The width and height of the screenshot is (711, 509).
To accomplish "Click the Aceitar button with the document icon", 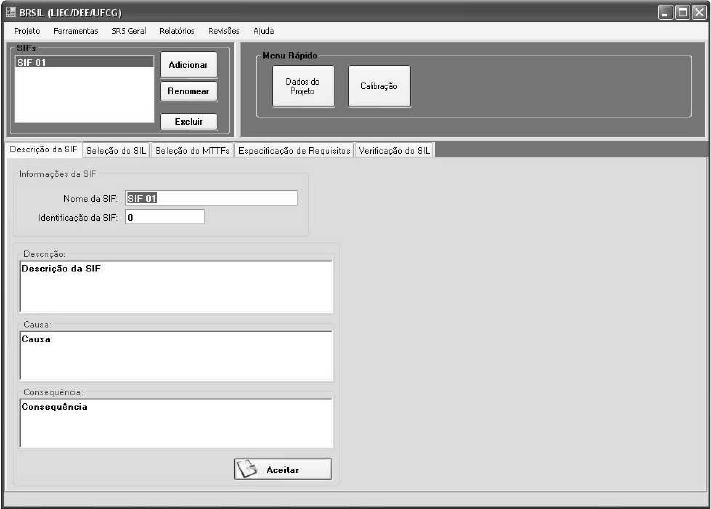I will [x=282, y=469].
